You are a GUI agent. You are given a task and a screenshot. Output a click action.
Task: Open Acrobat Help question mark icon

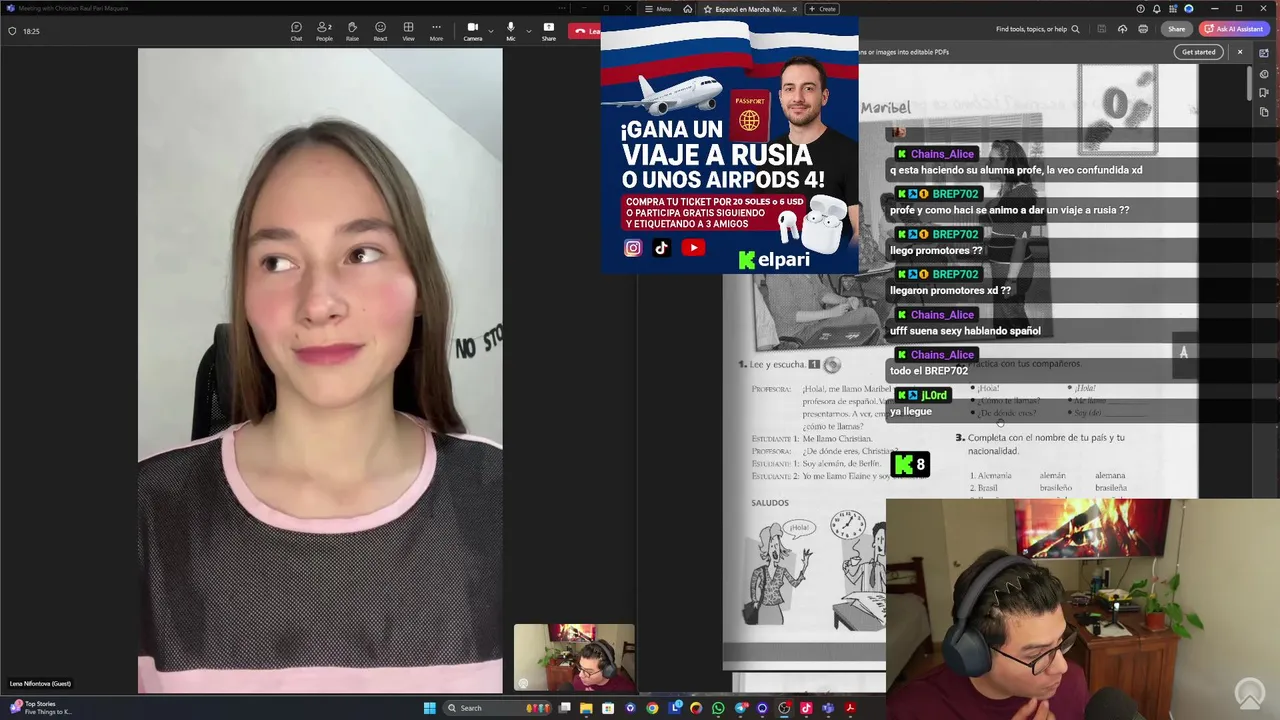1139,9
